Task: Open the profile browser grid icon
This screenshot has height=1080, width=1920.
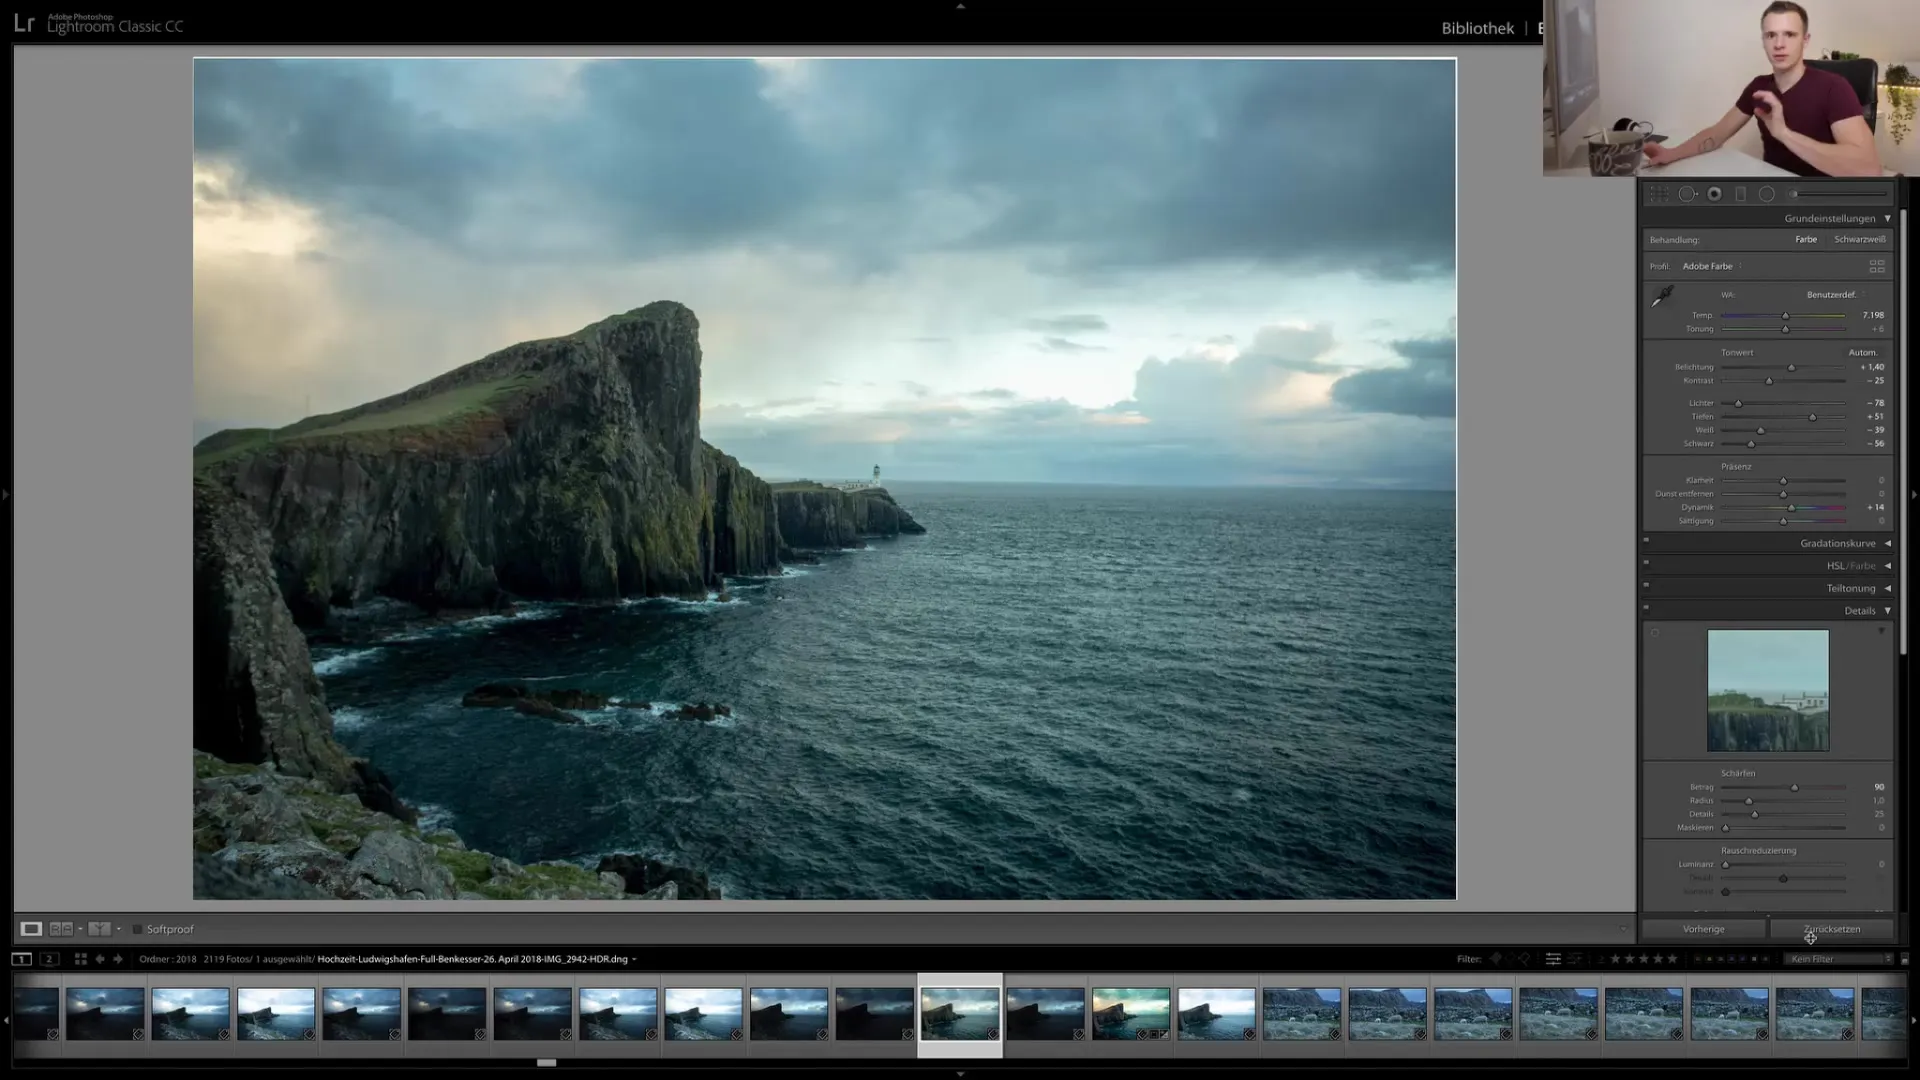Action: click(x=1877, y=266)
